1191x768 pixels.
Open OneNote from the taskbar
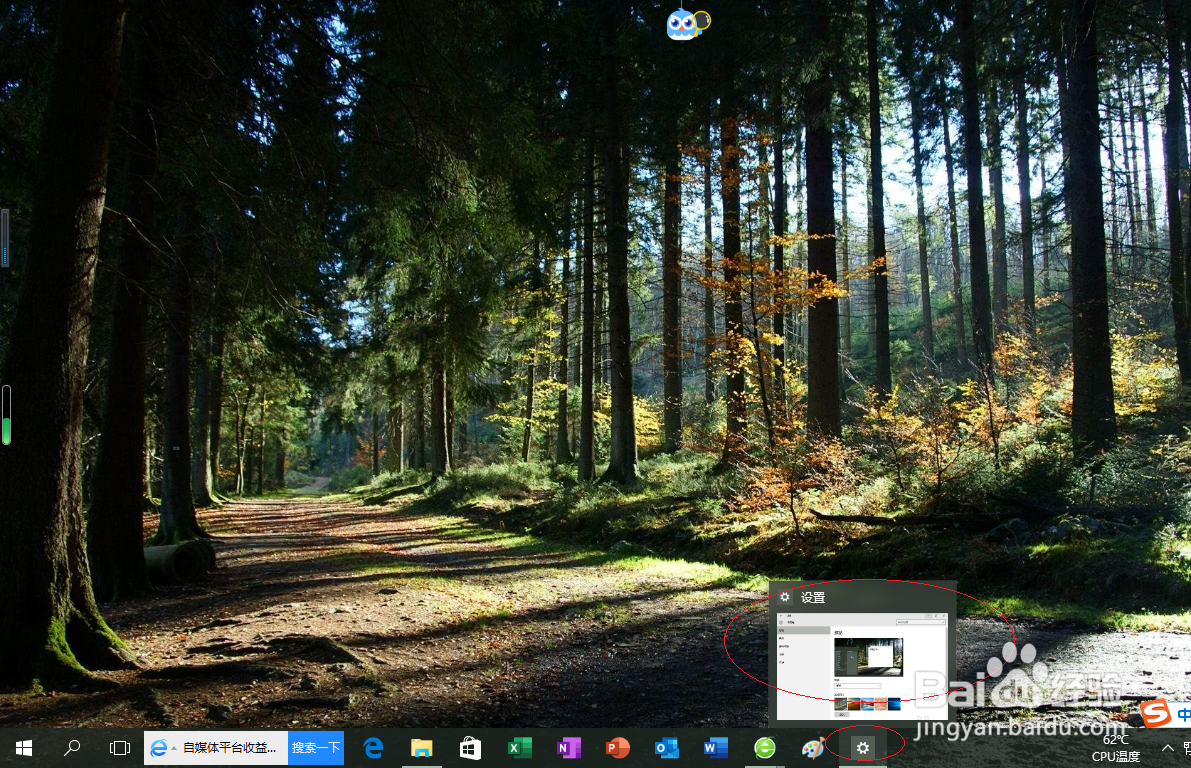(568, 747)
